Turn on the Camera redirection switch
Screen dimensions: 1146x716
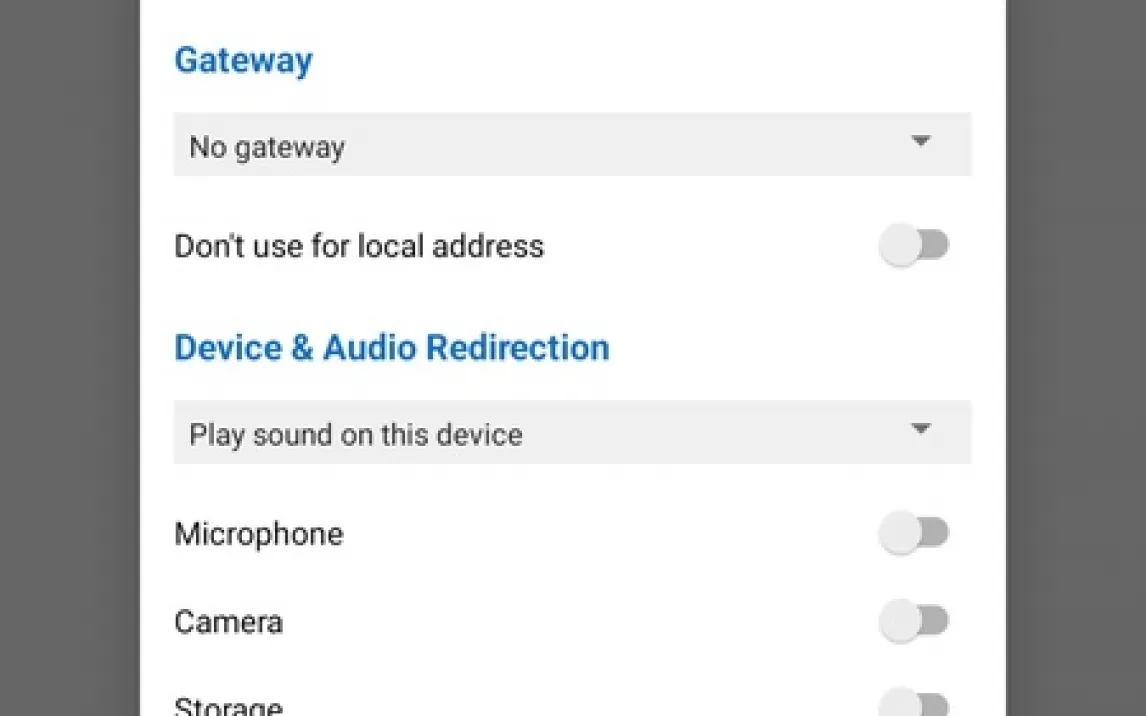[914, 621]
